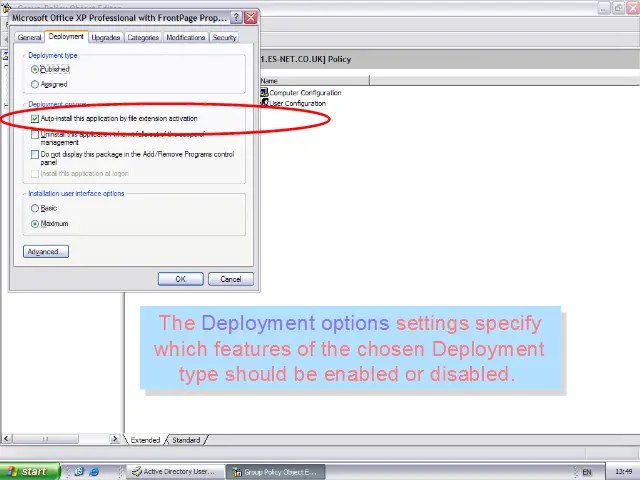The image size is (640, 480).
Task: Toggle Auto-install by file extension activation
Action: coord(35,118)
